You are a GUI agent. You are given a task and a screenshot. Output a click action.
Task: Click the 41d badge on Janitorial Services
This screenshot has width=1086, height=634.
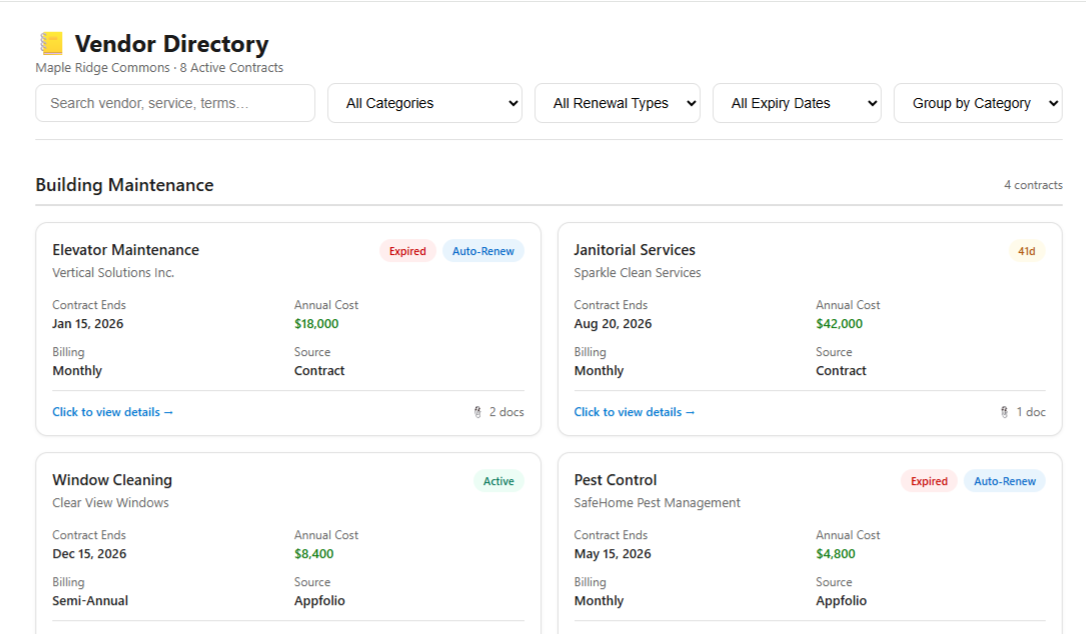pyautogui.click(x=1026, y=251)
